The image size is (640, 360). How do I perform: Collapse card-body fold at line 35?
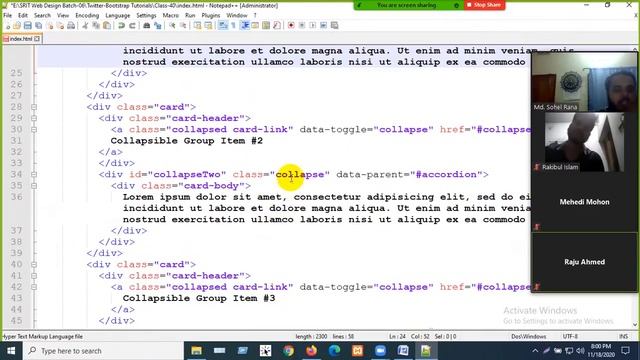point(34,186)
